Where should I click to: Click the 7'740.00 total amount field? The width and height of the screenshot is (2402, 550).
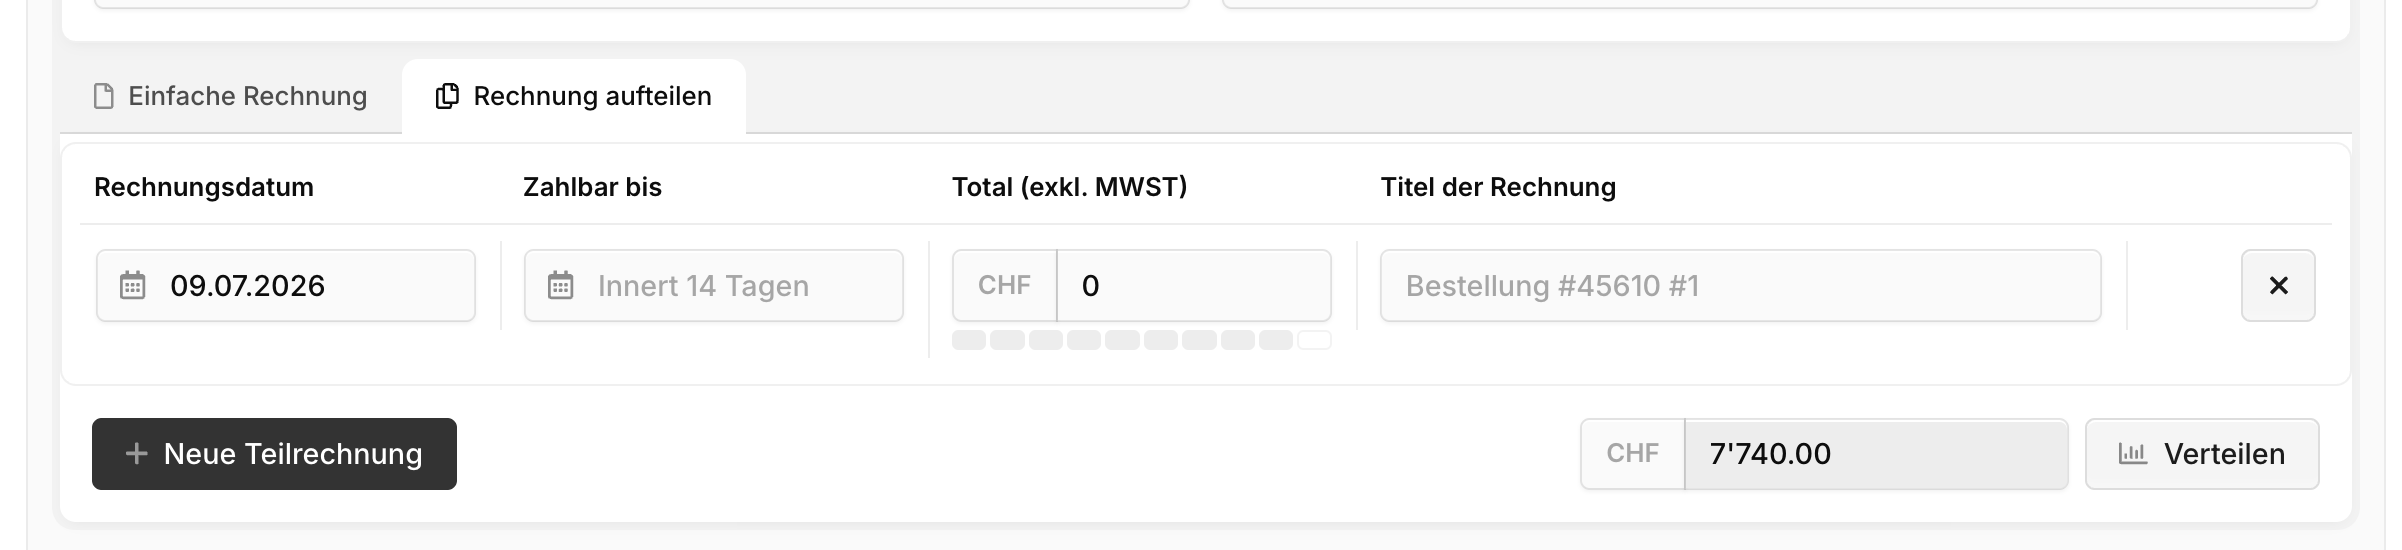[x=1876, y=454]
